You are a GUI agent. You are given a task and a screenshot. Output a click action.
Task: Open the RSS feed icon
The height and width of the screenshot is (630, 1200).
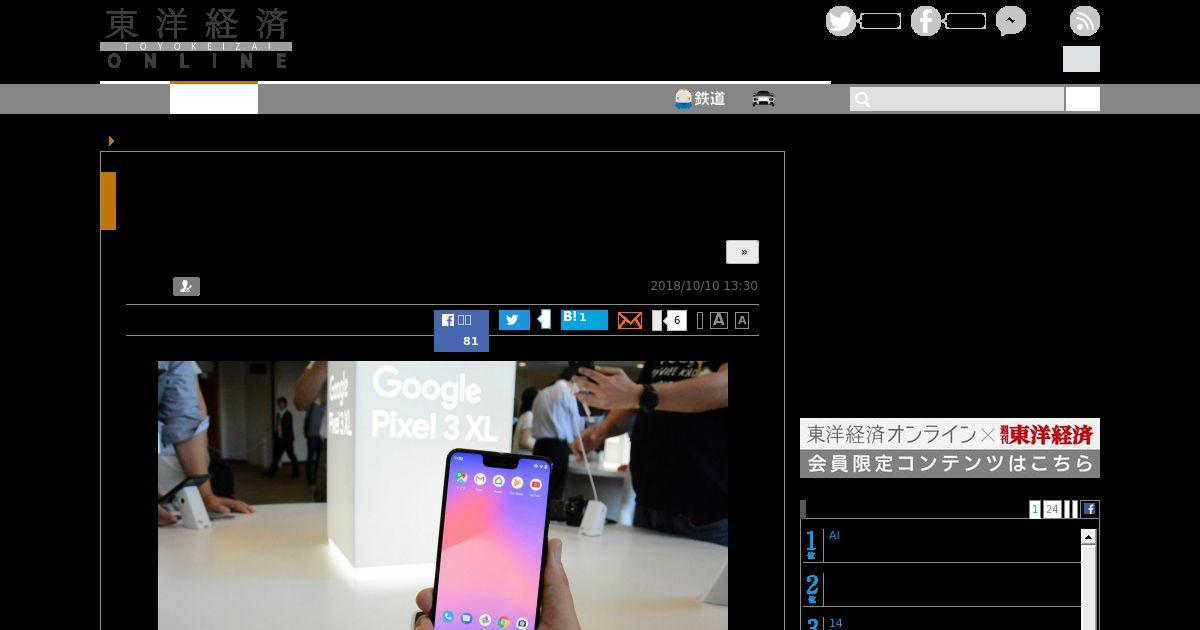(x=1085, y=21)
